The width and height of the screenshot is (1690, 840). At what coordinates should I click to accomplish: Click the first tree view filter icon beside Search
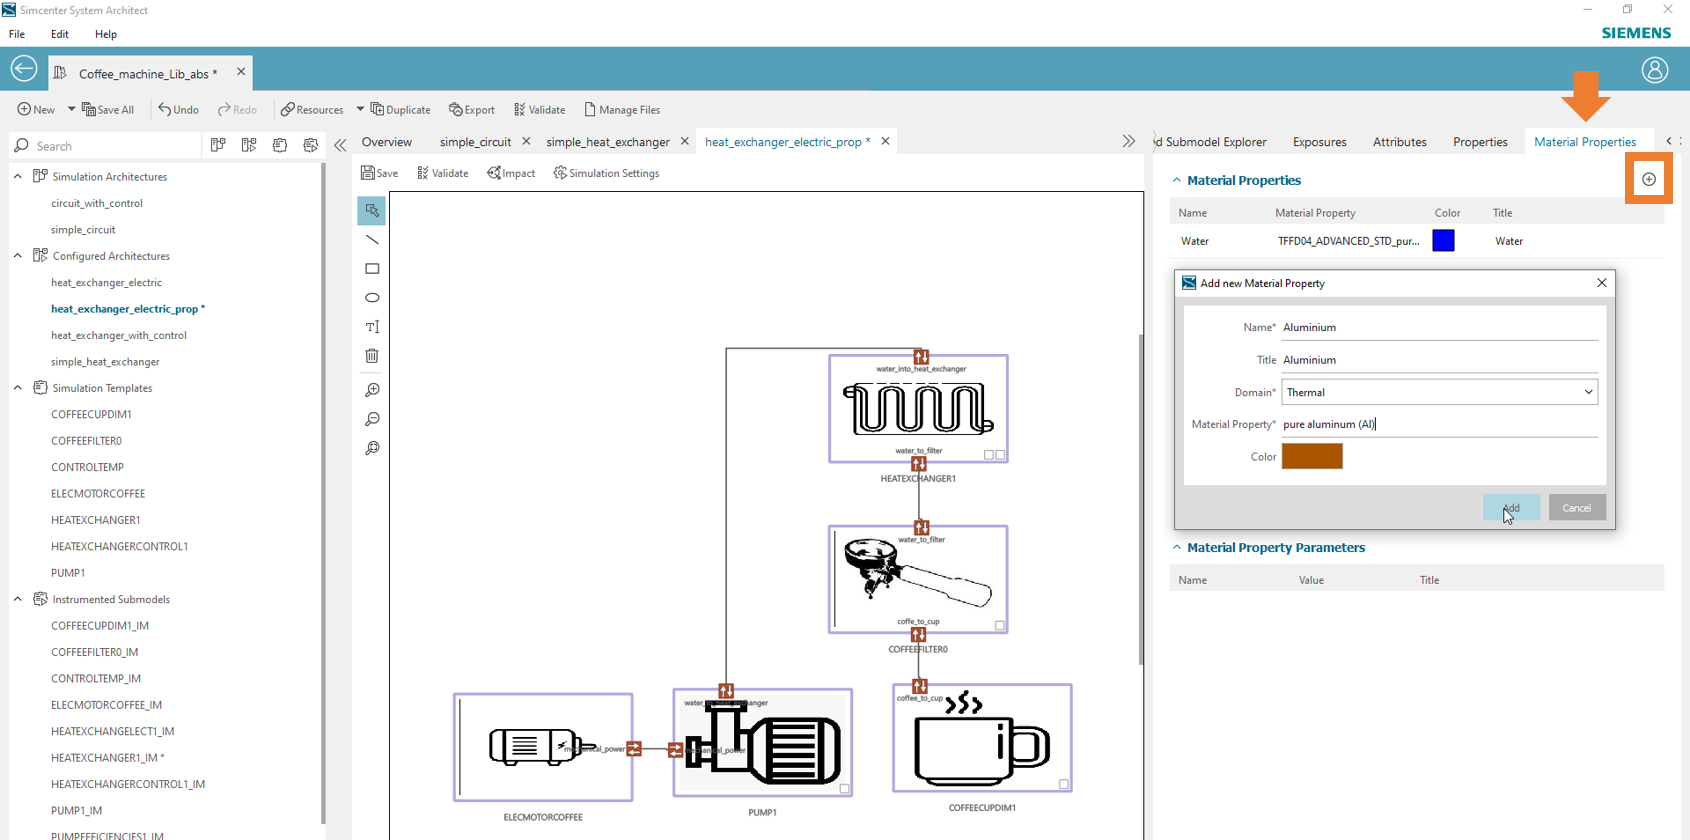[218, 145]
